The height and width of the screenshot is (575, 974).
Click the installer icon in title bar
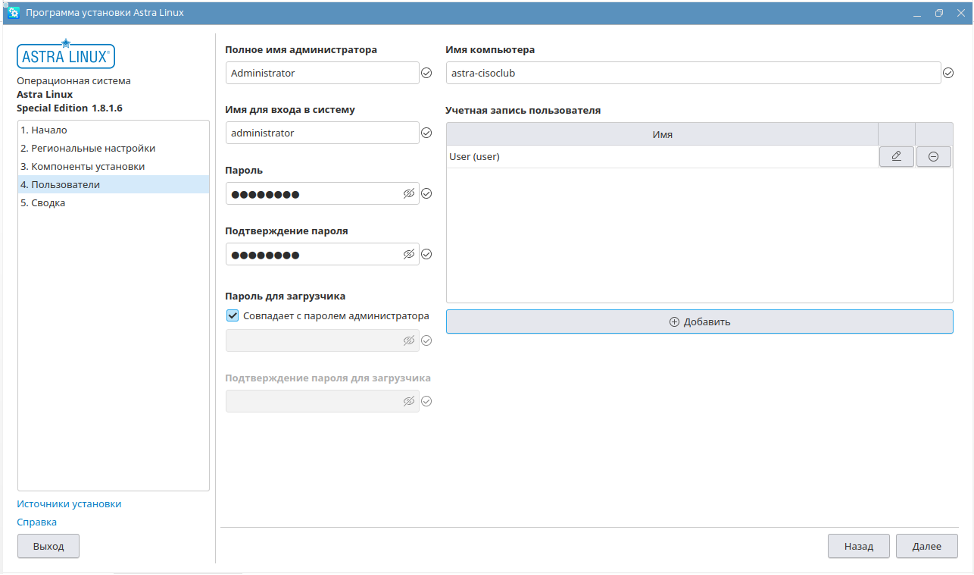pyautogui.click(x=14, y=13)
